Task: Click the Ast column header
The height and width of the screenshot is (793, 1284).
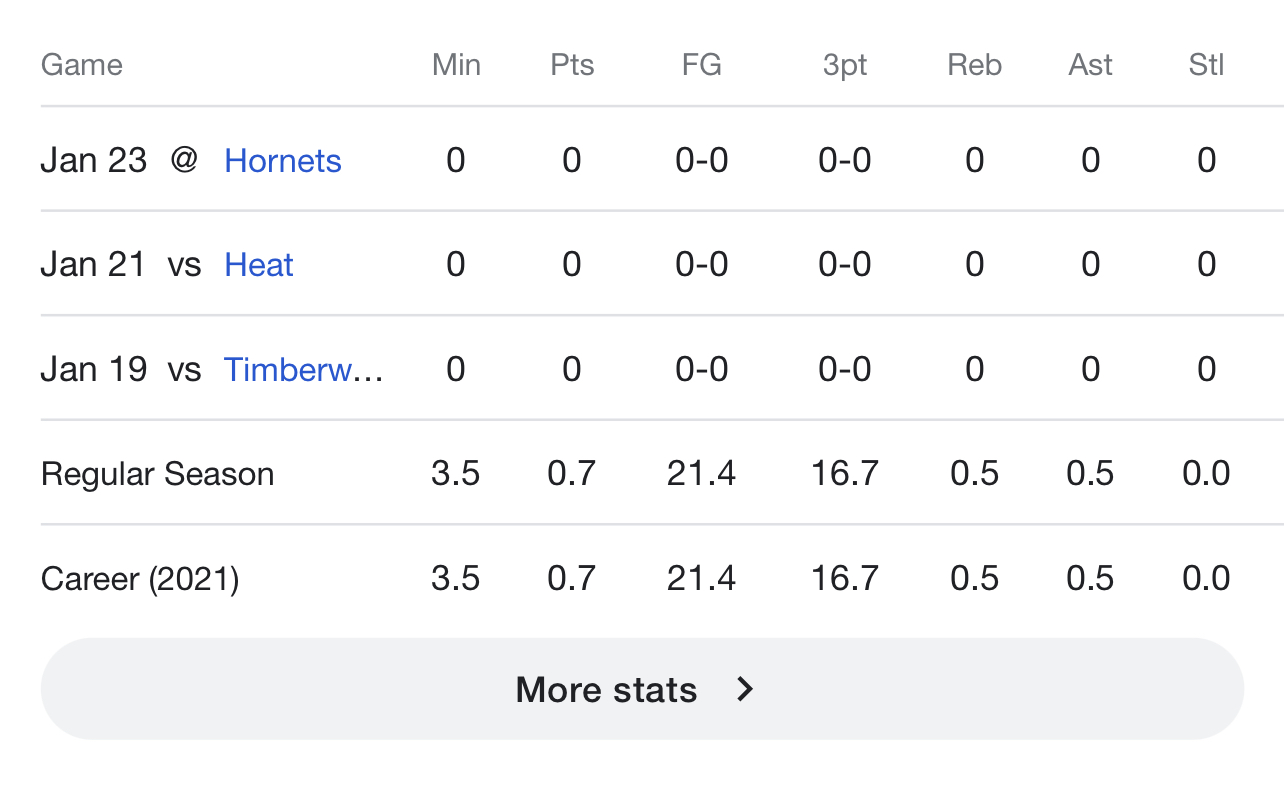Action: pos(1090,65)
